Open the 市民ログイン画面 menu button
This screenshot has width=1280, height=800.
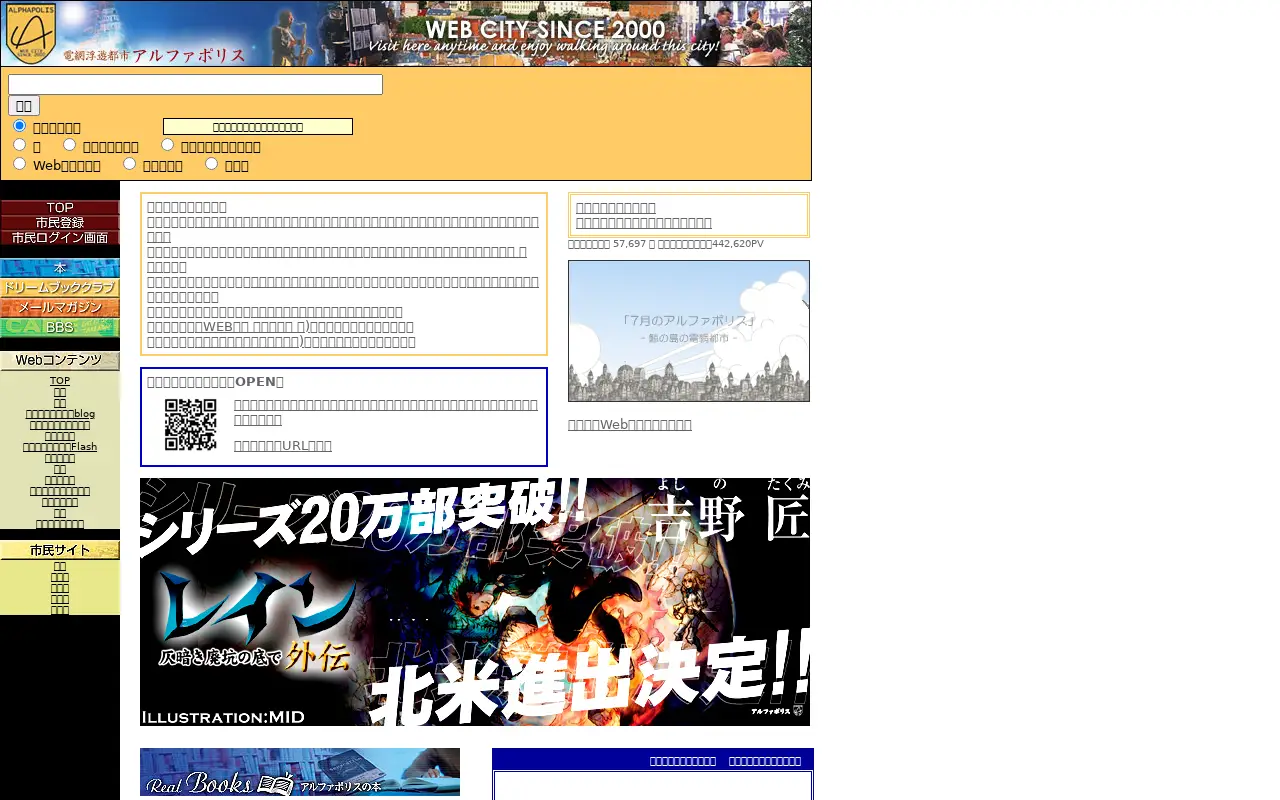pyautogui.click(x=60, y=238)
